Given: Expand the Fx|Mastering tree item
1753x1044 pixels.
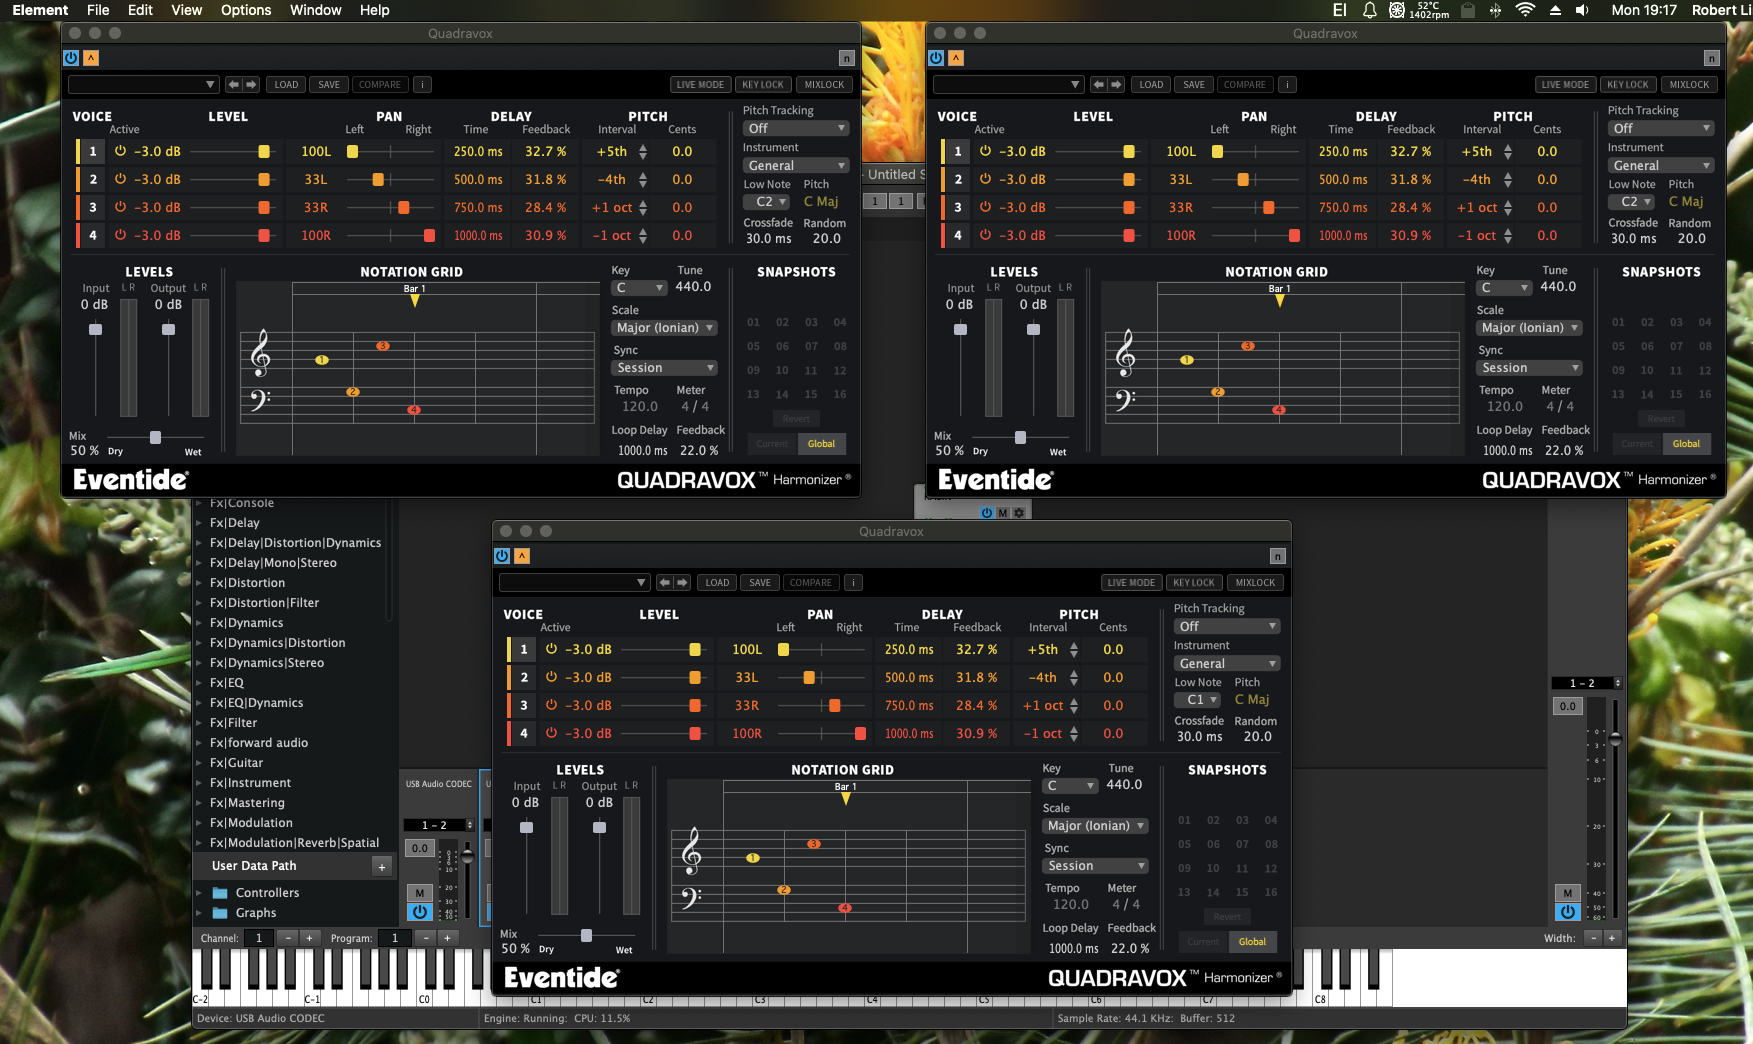Looking at the screenshot, I should pos(199,803).
